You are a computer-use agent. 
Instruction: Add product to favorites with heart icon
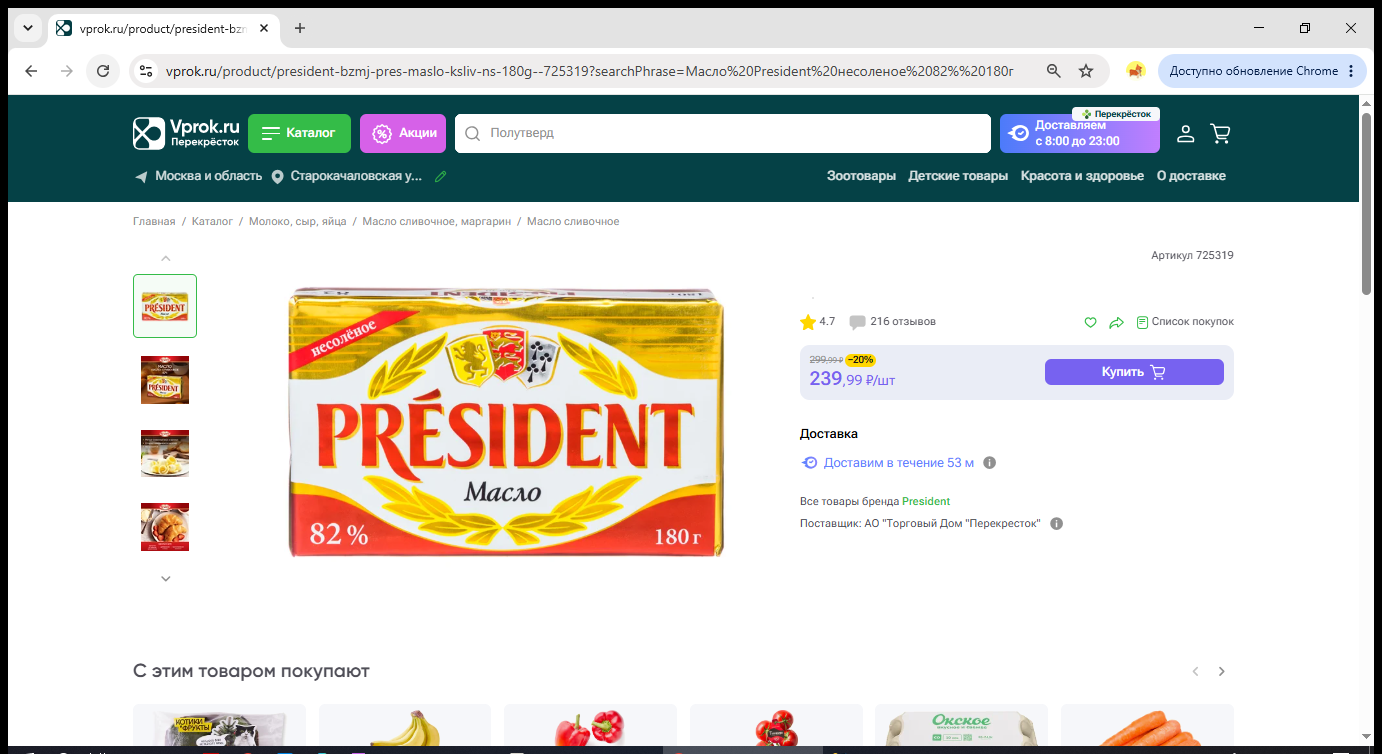click(x=1091, y=322)
